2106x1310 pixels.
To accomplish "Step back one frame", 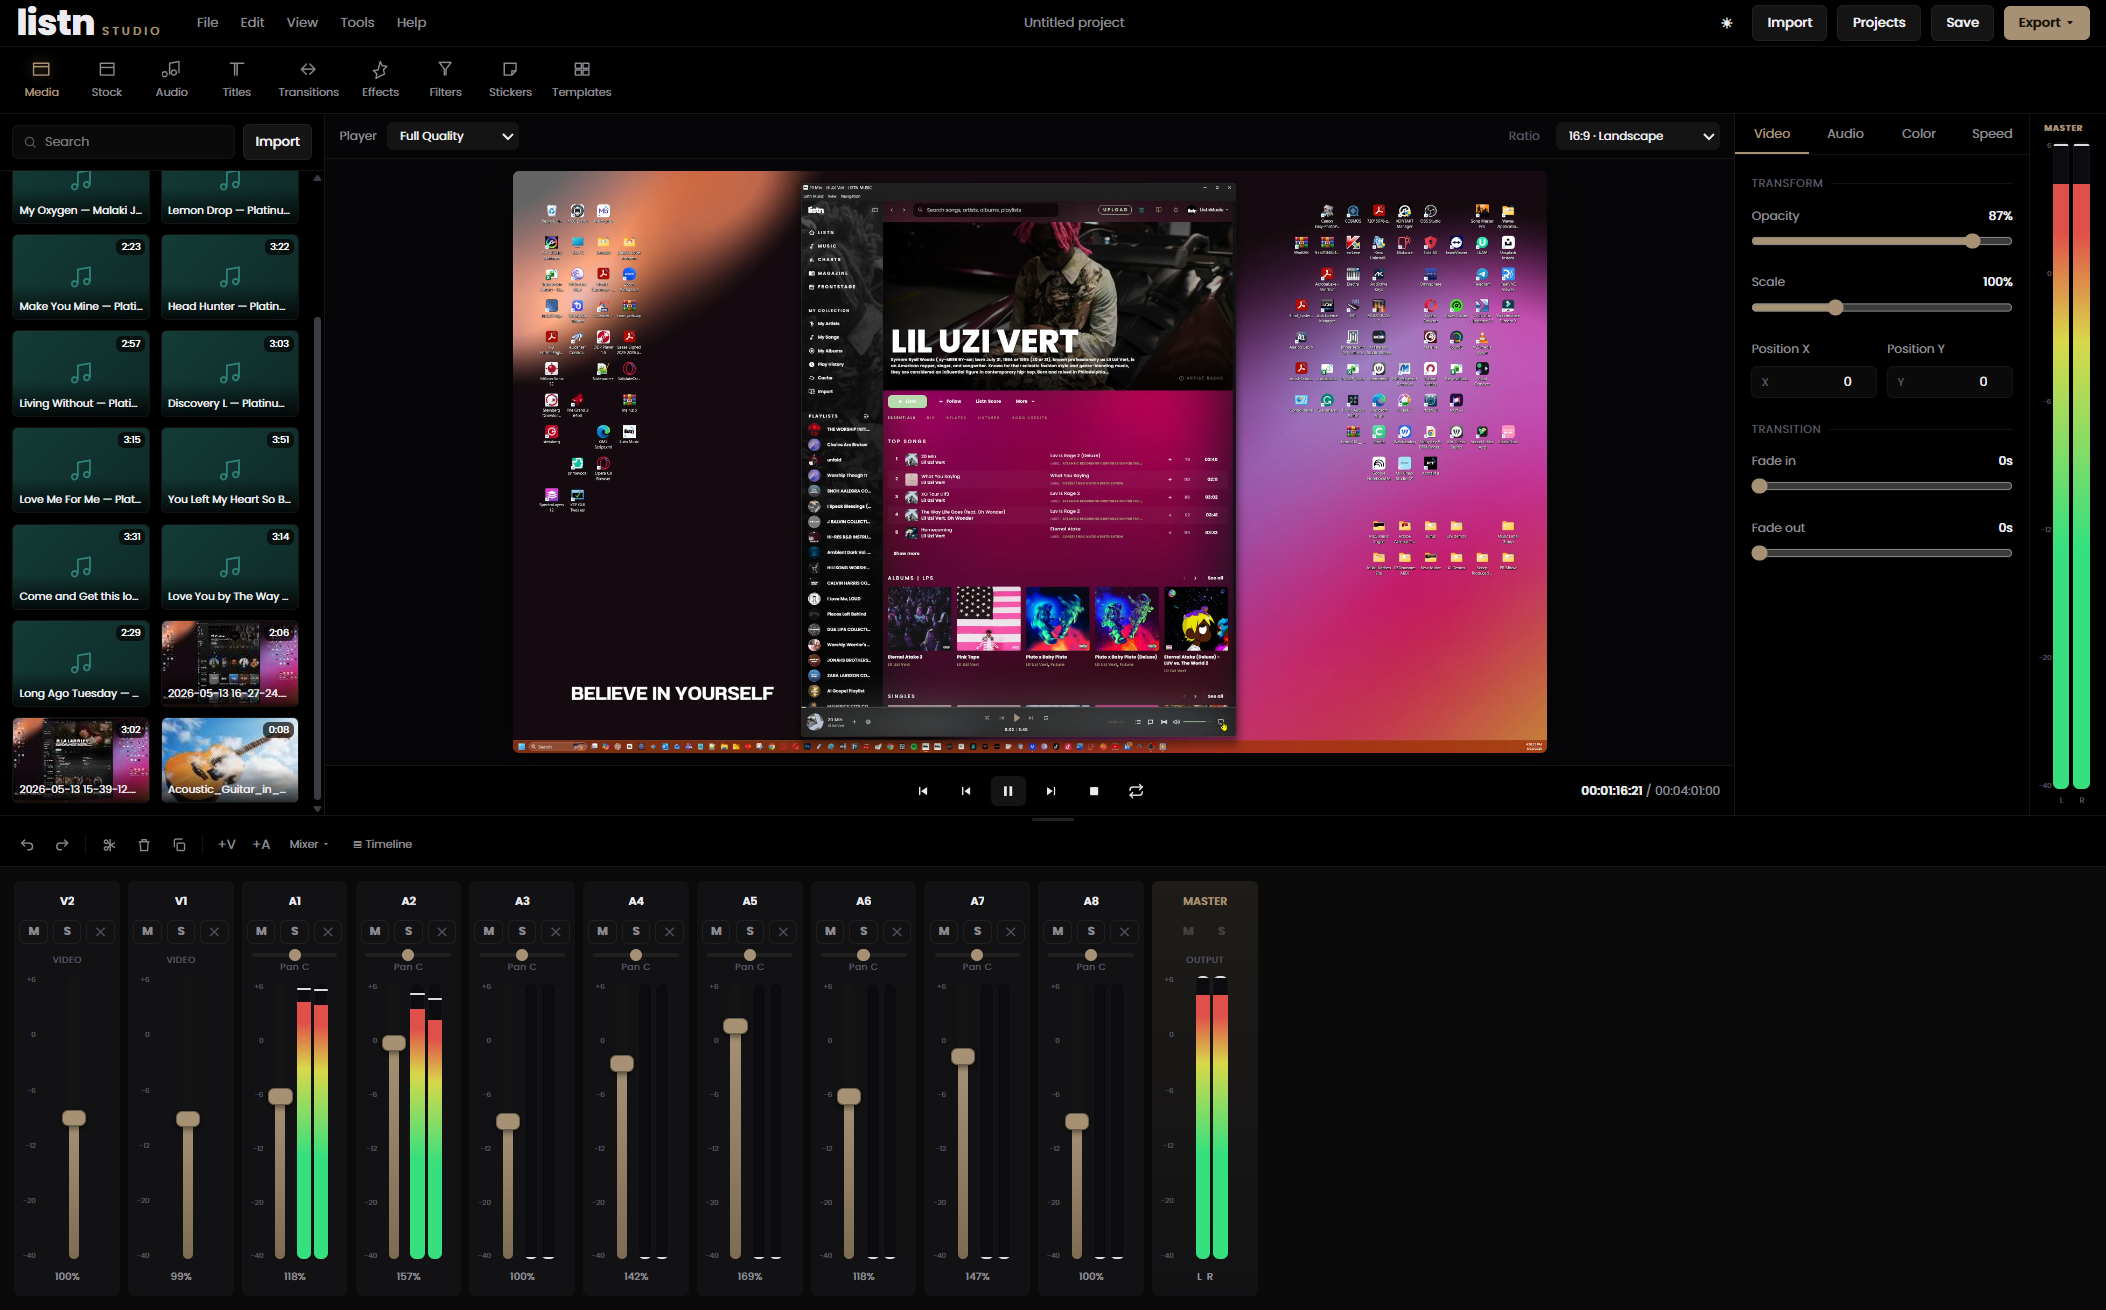I will (966, 791).
